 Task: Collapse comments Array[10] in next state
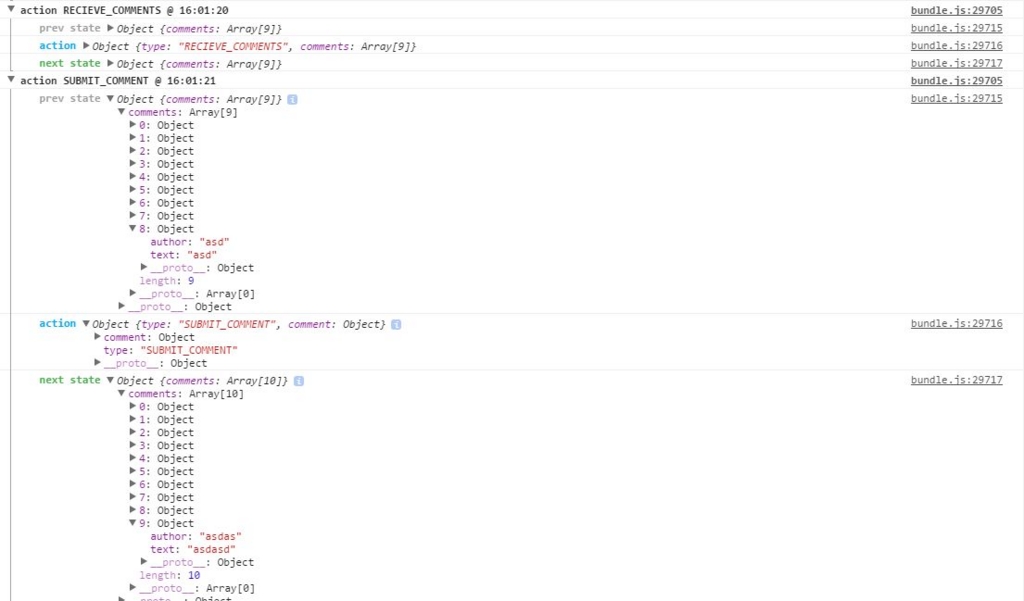click(x=121, y=393)
